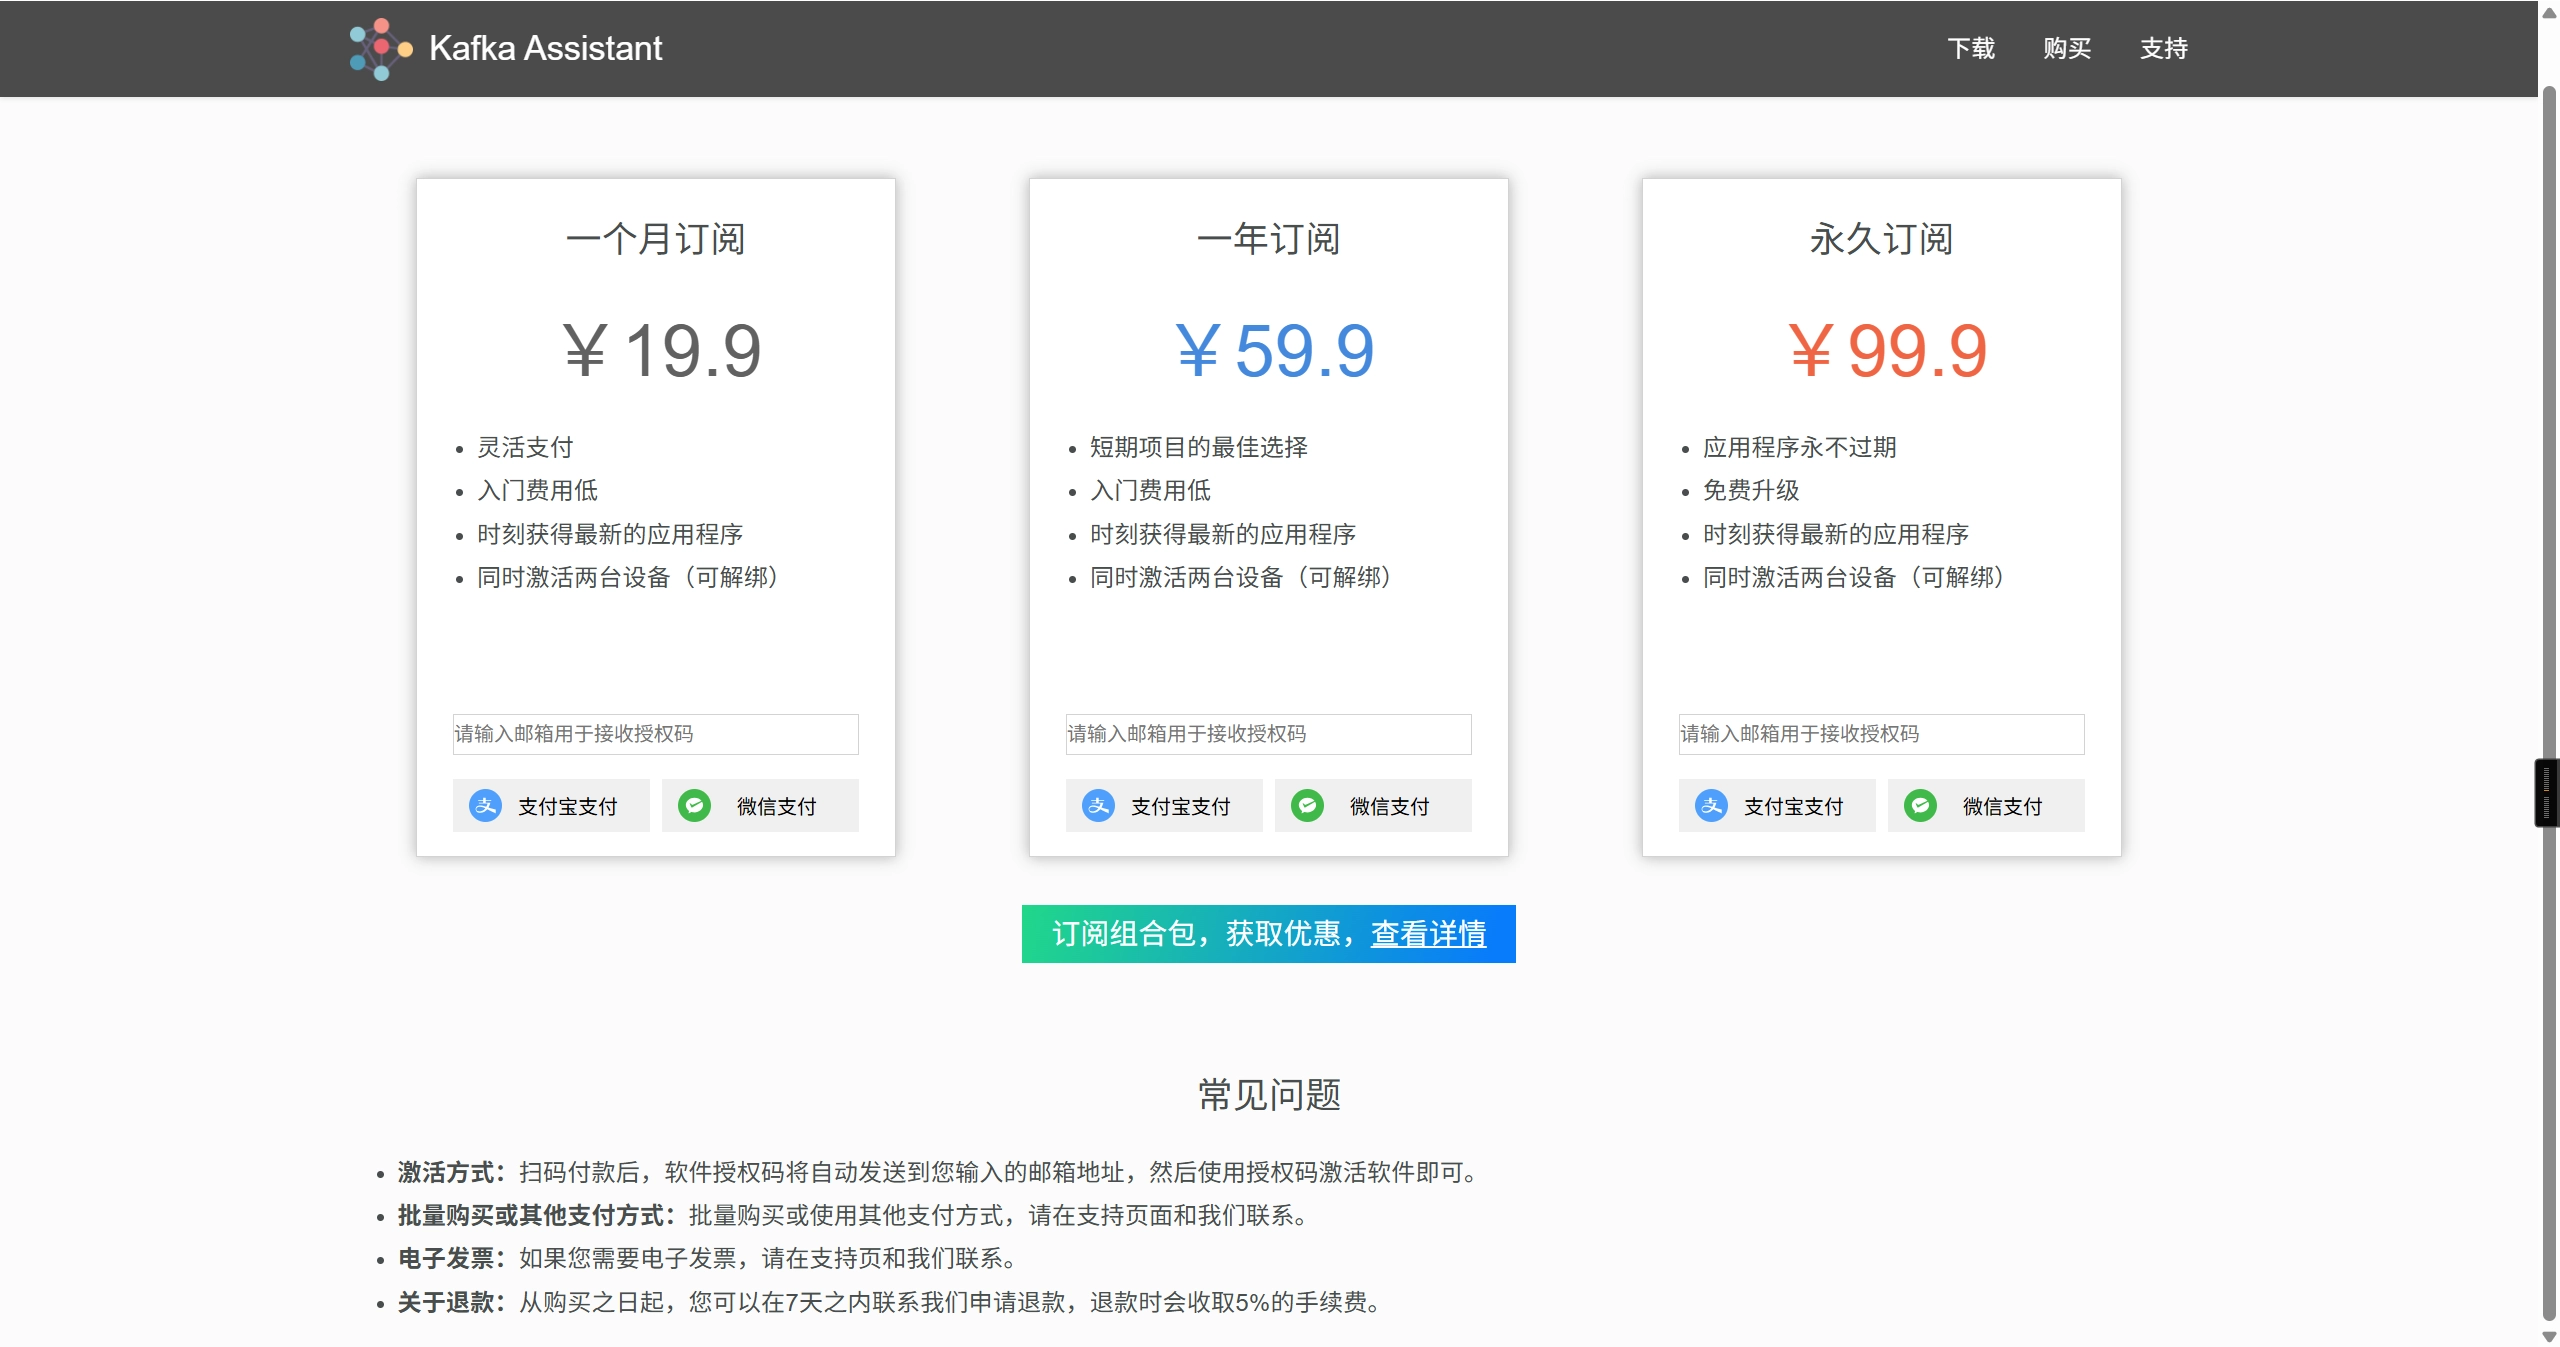Pay with 微信支付 for 一个月订阅
2560x1347 pixels.
(x=760, y=806)
